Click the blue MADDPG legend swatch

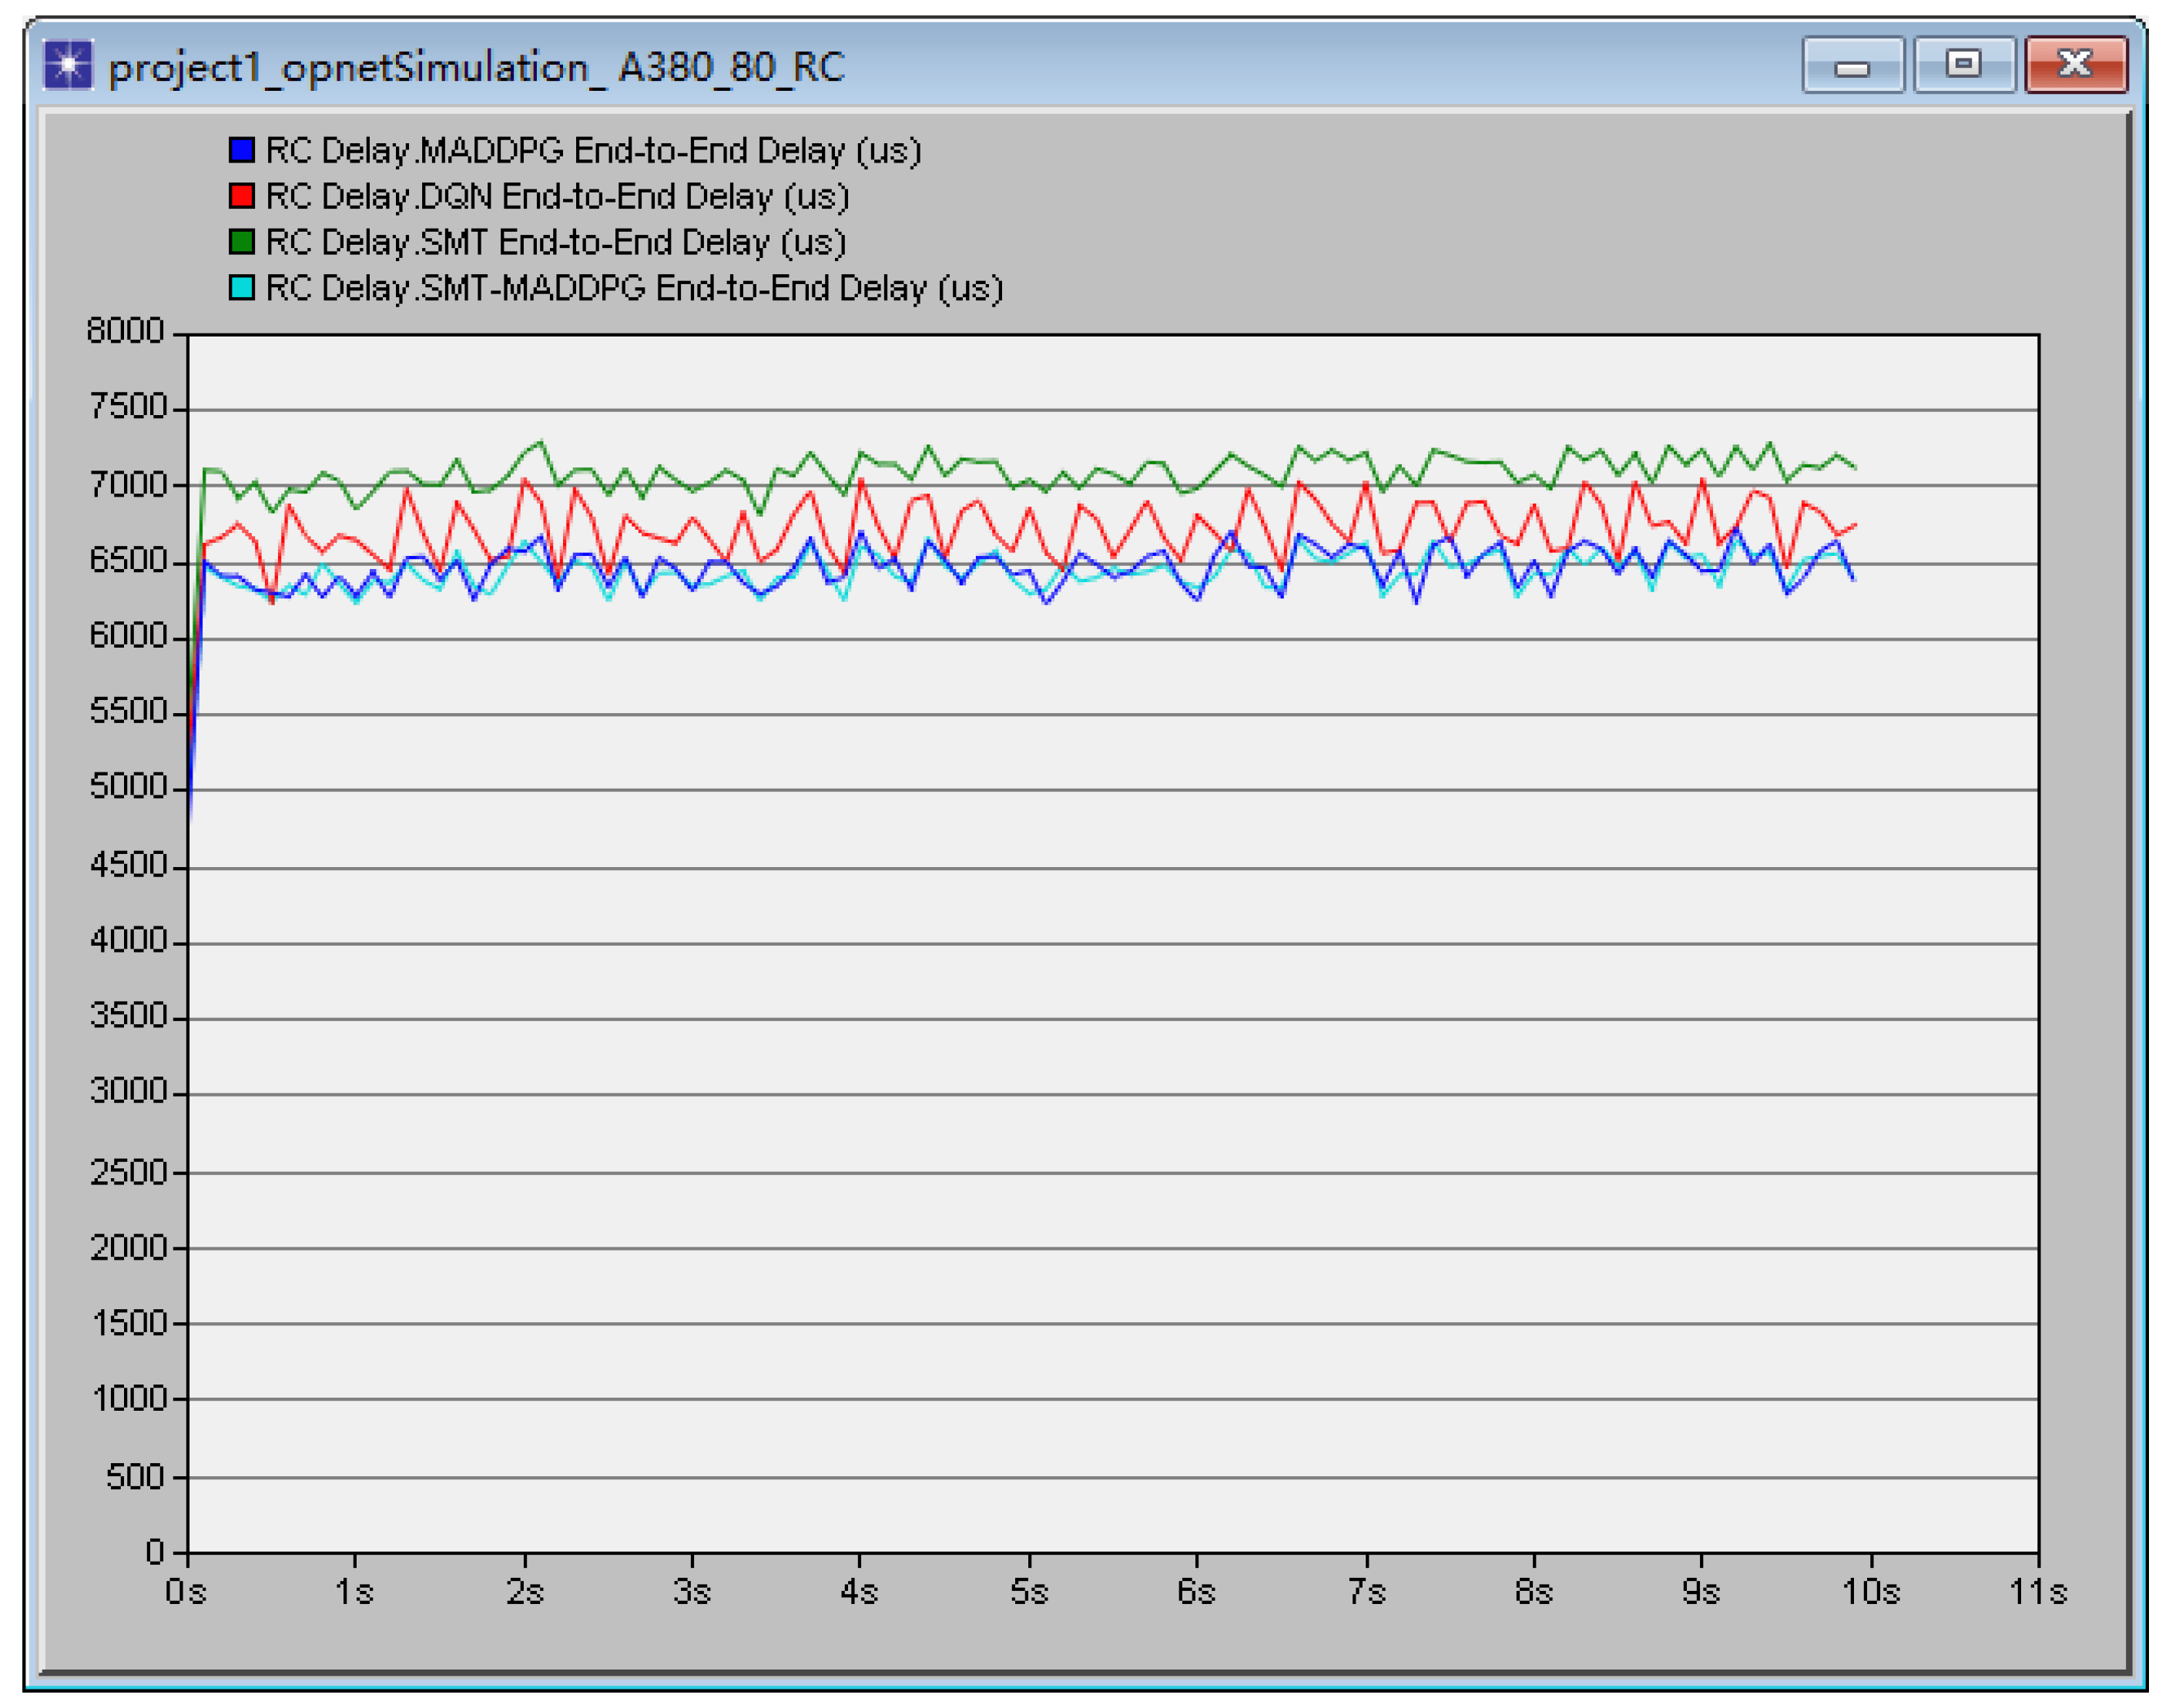point(241,151)
